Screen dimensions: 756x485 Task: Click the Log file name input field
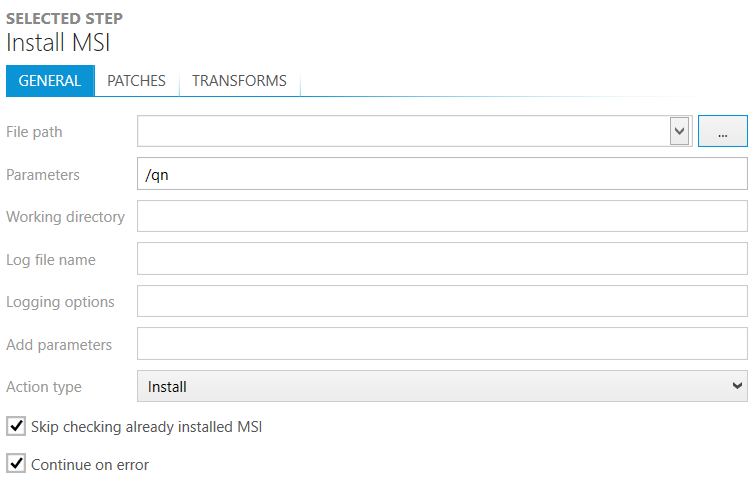(x=442, y=260)
